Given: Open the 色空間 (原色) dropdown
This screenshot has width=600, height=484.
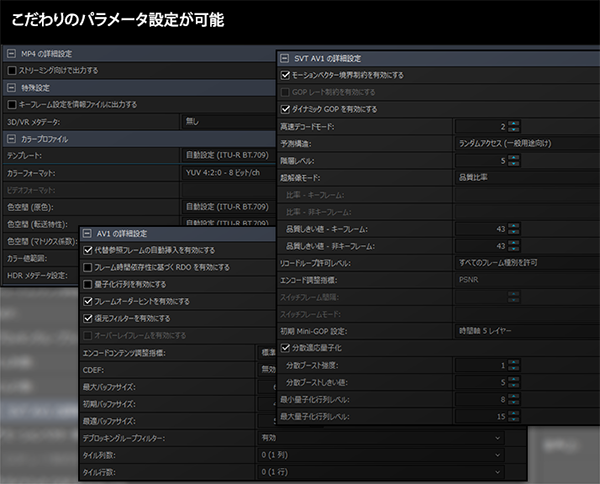Looking at the screenshot, I should [228, 207].
